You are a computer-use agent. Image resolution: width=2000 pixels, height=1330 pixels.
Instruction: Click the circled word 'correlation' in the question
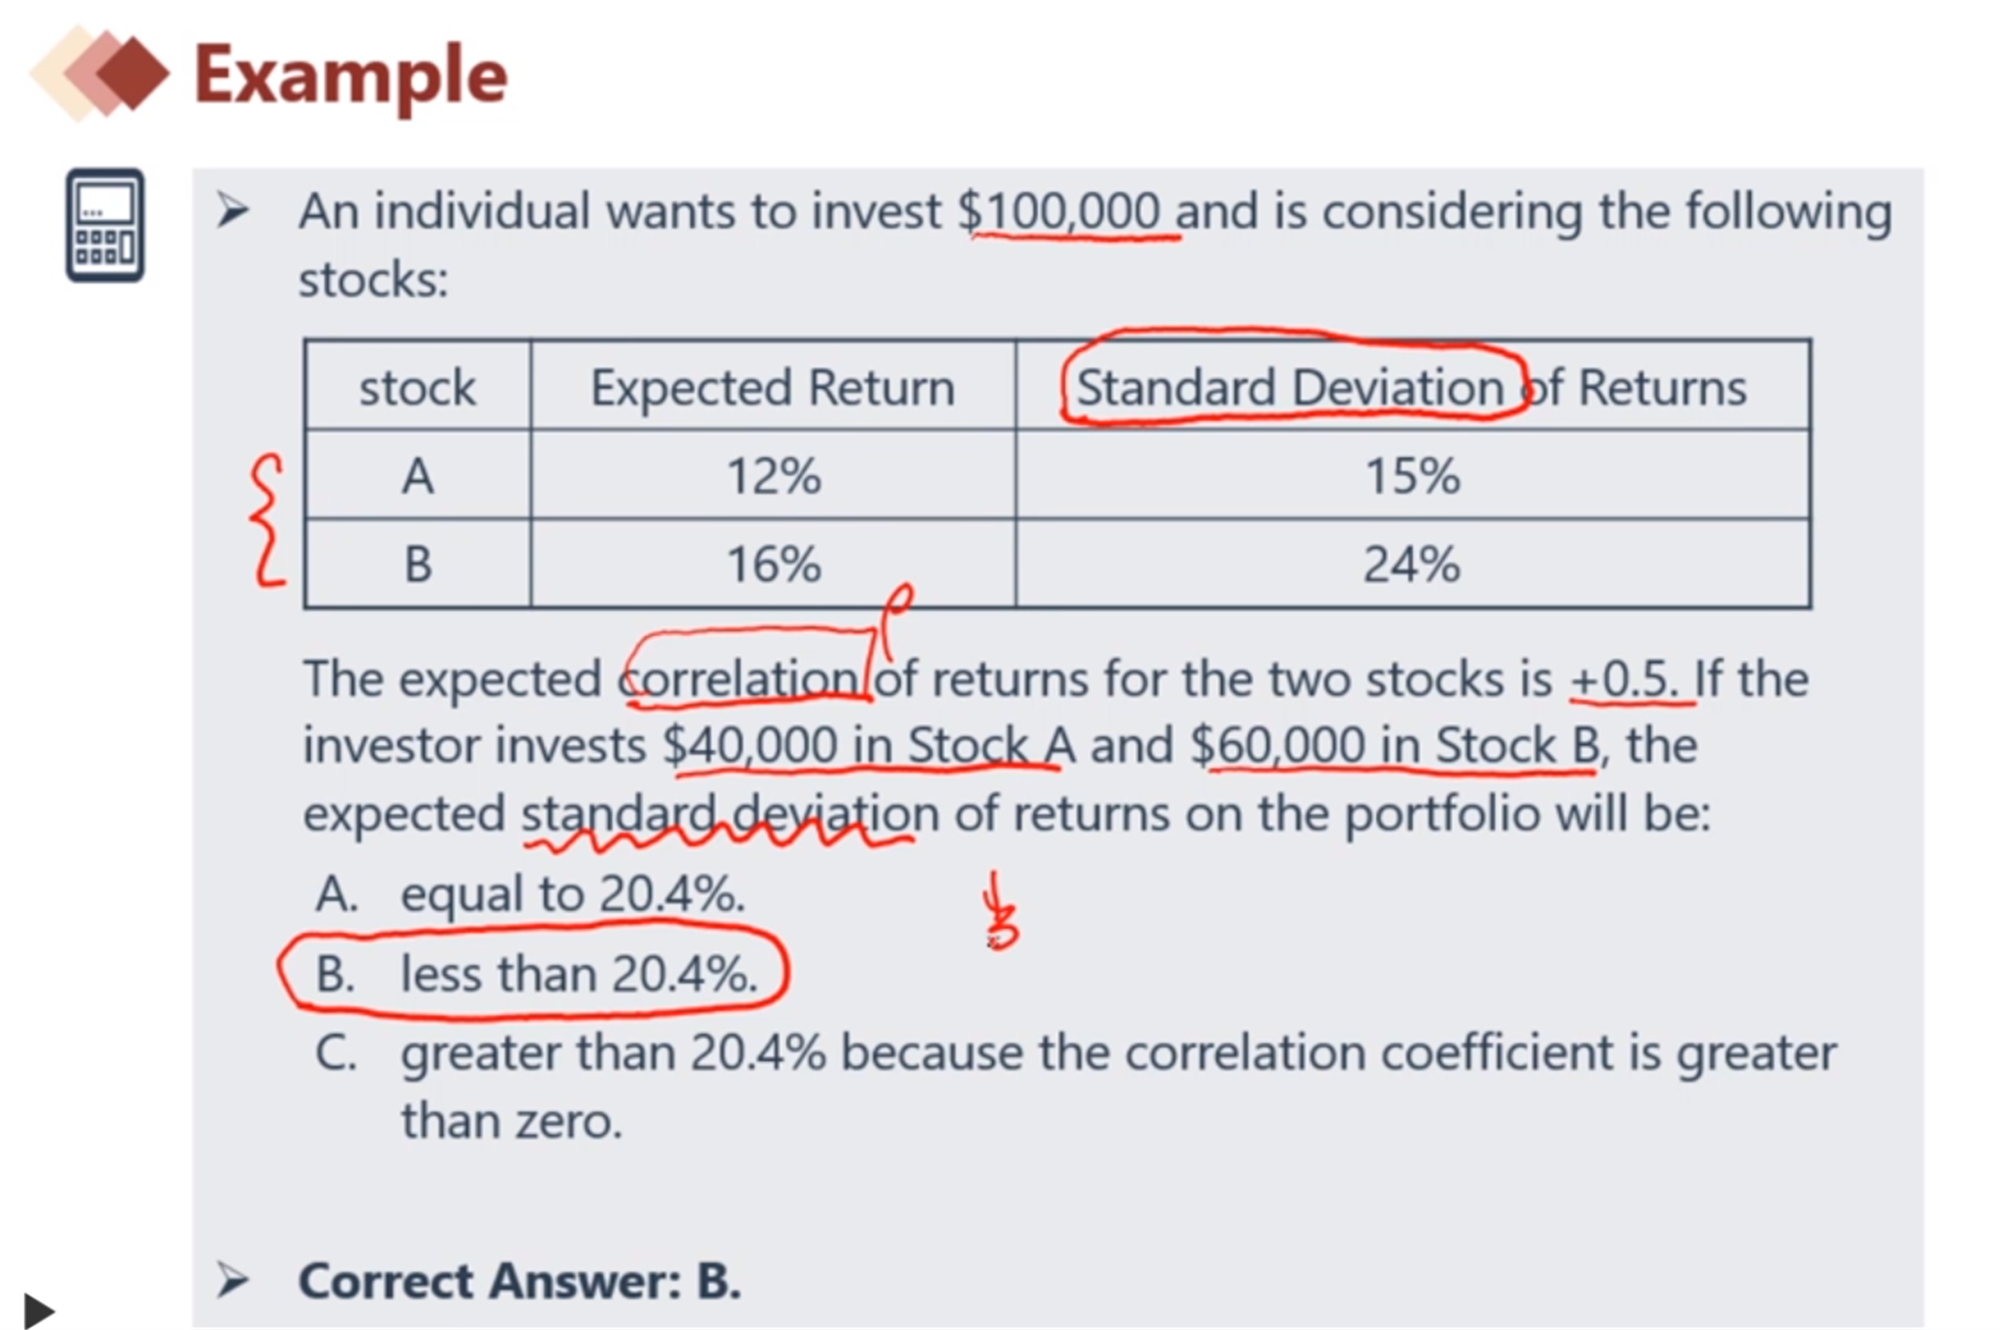[x=741, y=679]
